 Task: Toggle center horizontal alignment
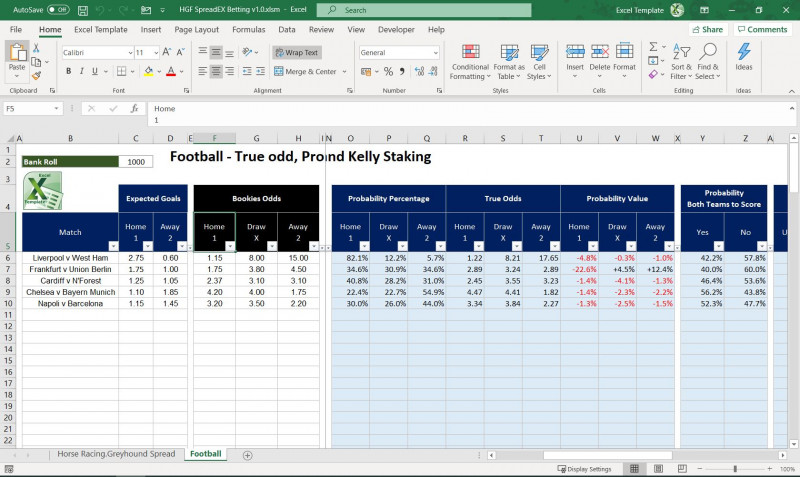[x=216, y=71]
